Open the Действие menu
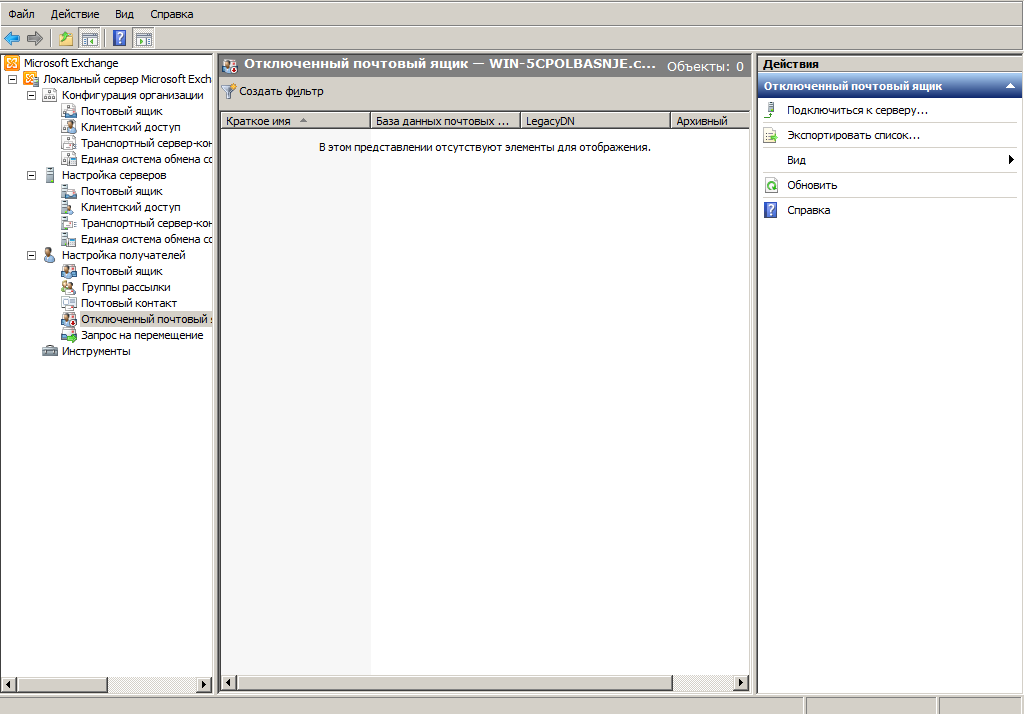The height and width of the screenshot is (714, 1024). [75, 14]
